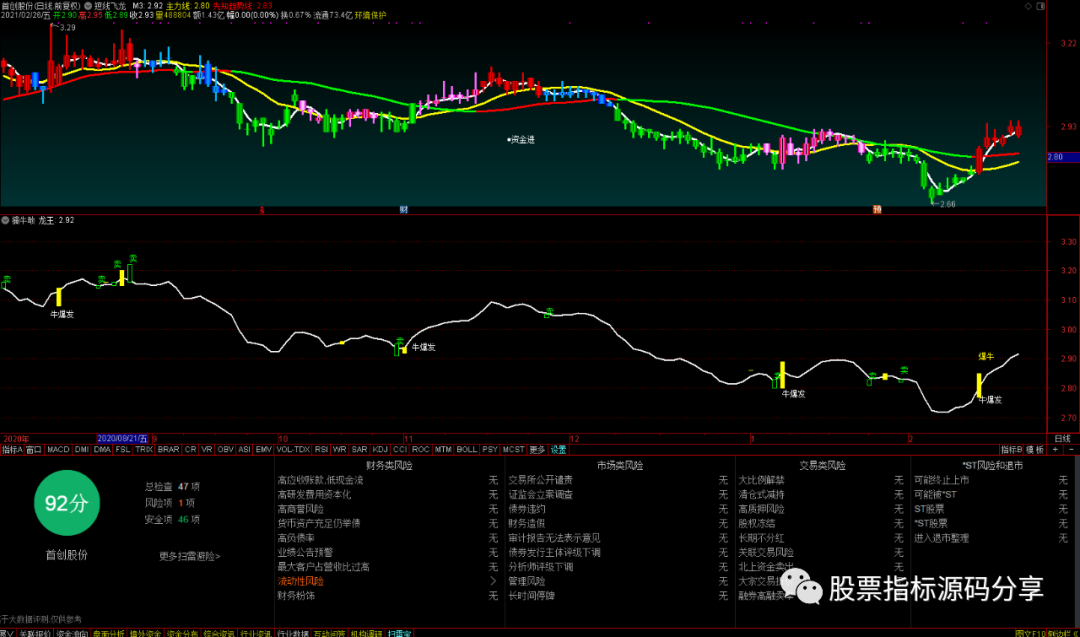Click the diamond icon at top right
The width and height of the screenshot is (1080, 637).
click(1028, 6)
